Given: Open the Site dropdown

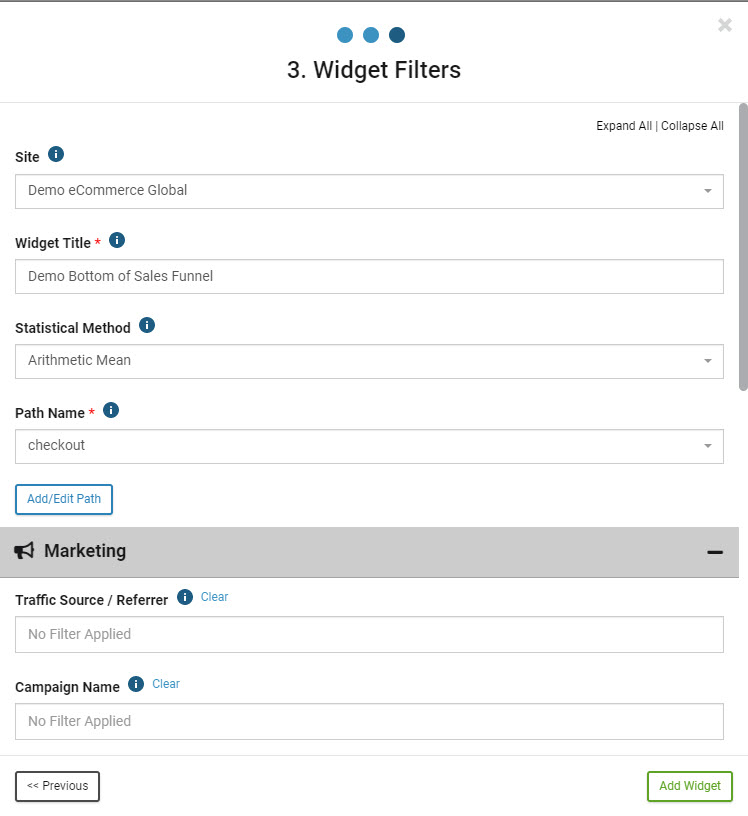Looking at the screenshot, I should (369, 191).
